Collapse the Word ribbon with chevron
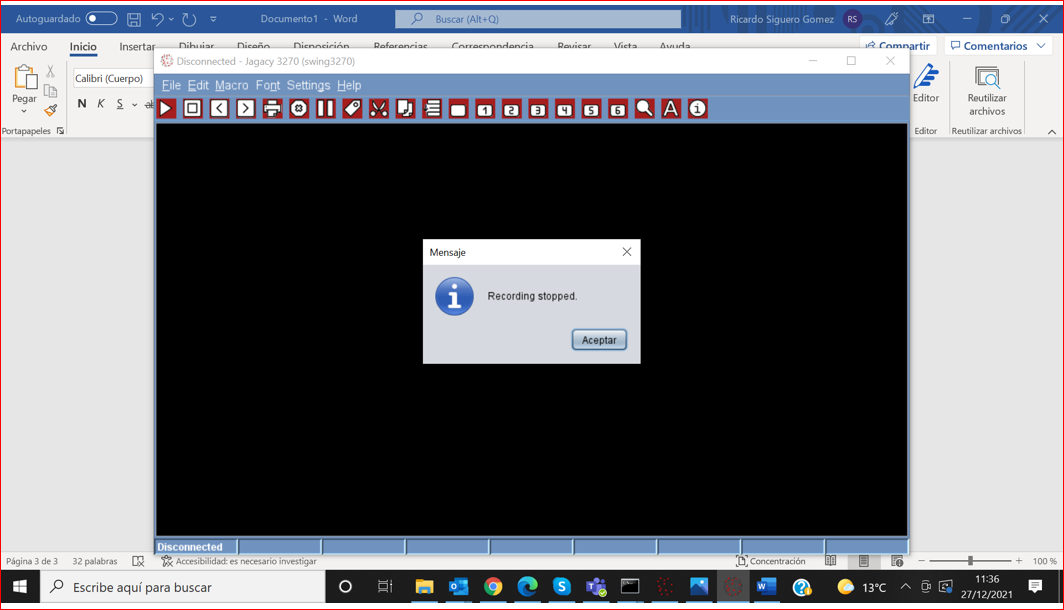Viewport: 1064px width, 610px height. tap(1051, 132)
